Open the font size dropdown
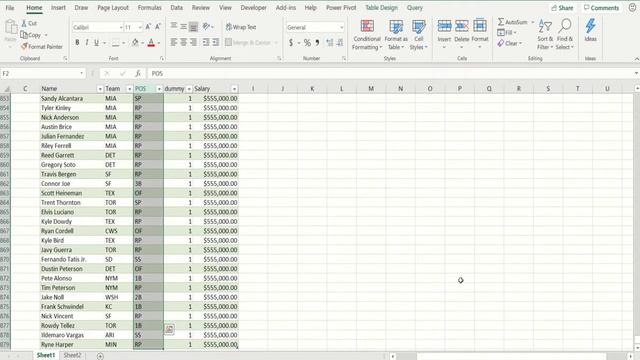 (140, 27)
